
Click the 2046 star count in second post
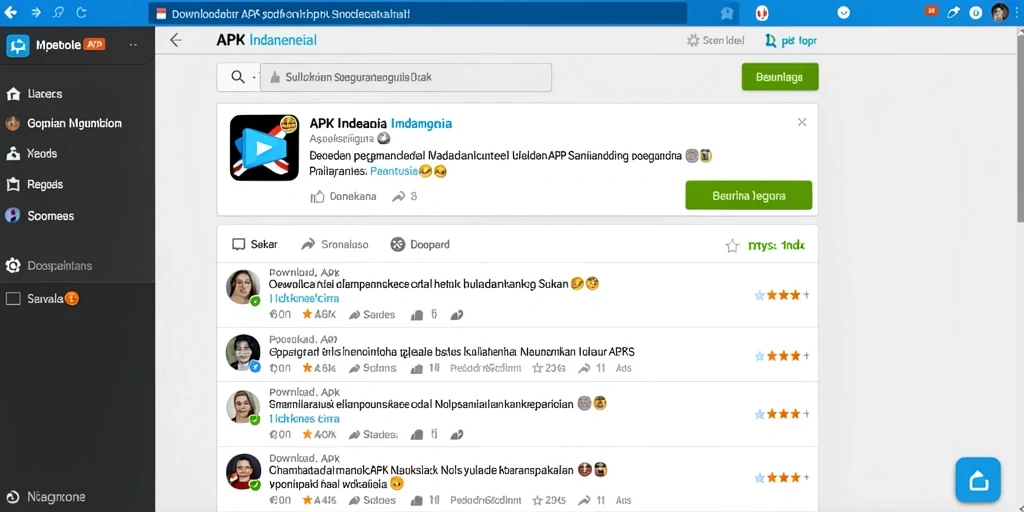click(549, 368)
